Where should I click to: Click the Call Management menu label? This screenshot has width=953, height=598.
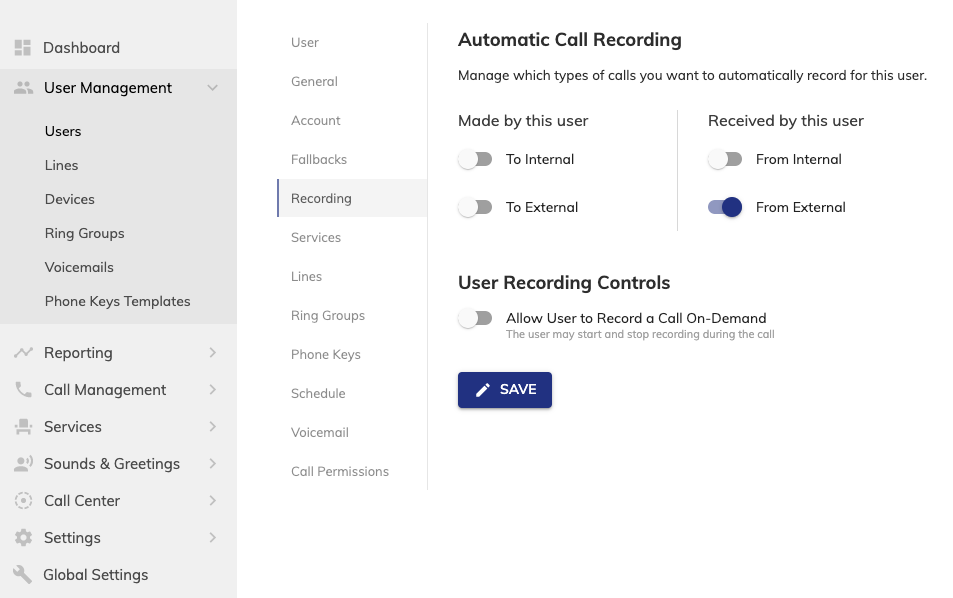[x=105, y=390]
